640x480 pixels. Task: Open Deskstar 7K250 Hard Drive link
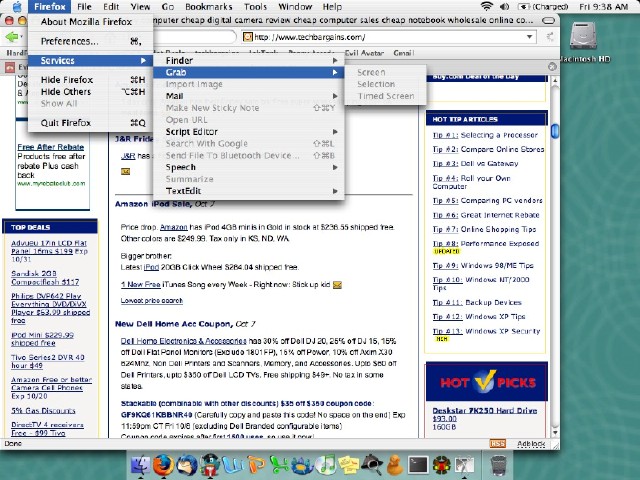(484, 411)
